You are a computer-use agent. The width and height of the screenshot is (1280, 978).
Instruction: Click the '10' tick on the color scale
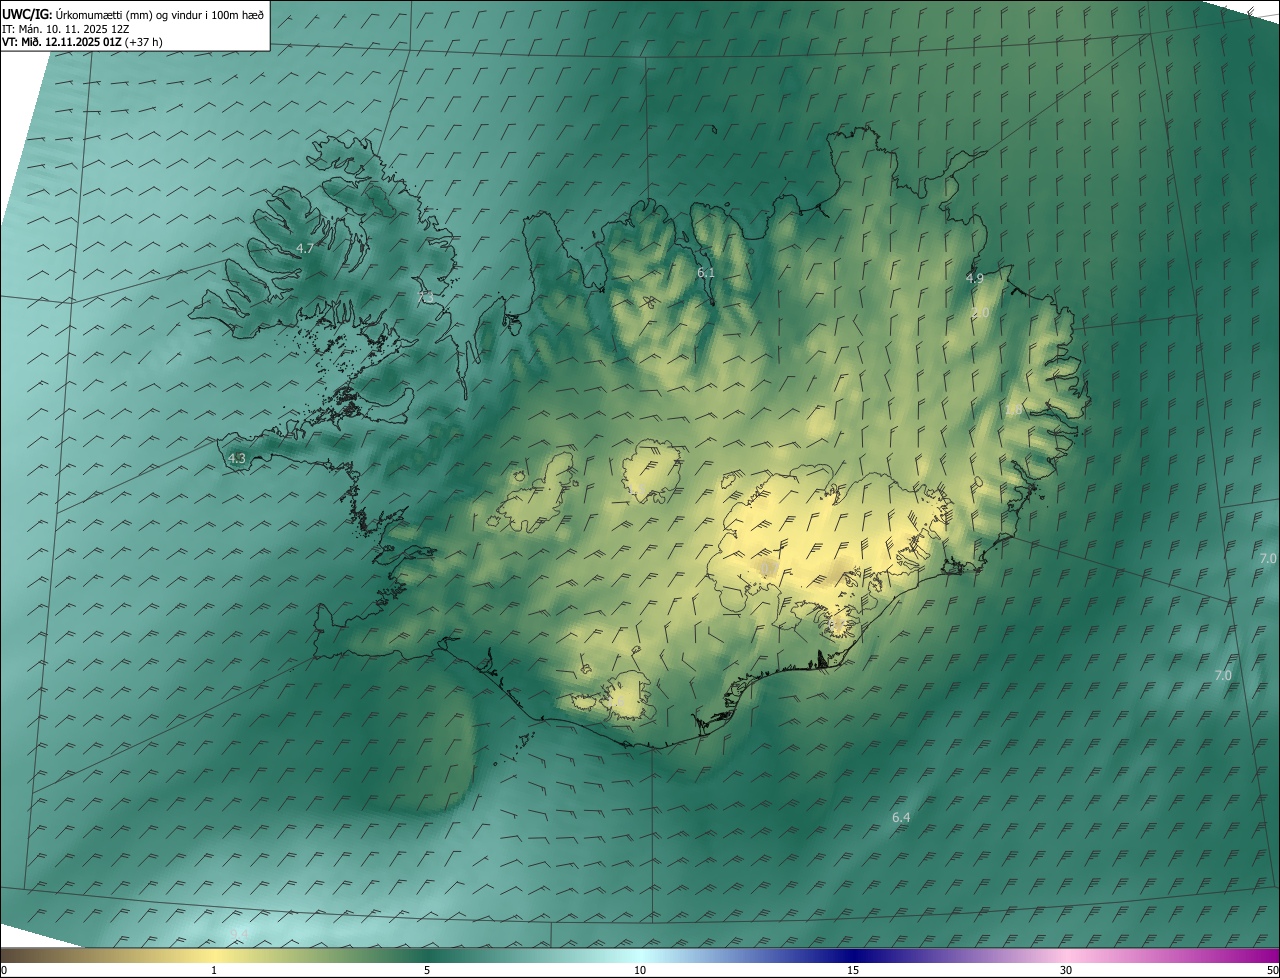click(640, 970)
